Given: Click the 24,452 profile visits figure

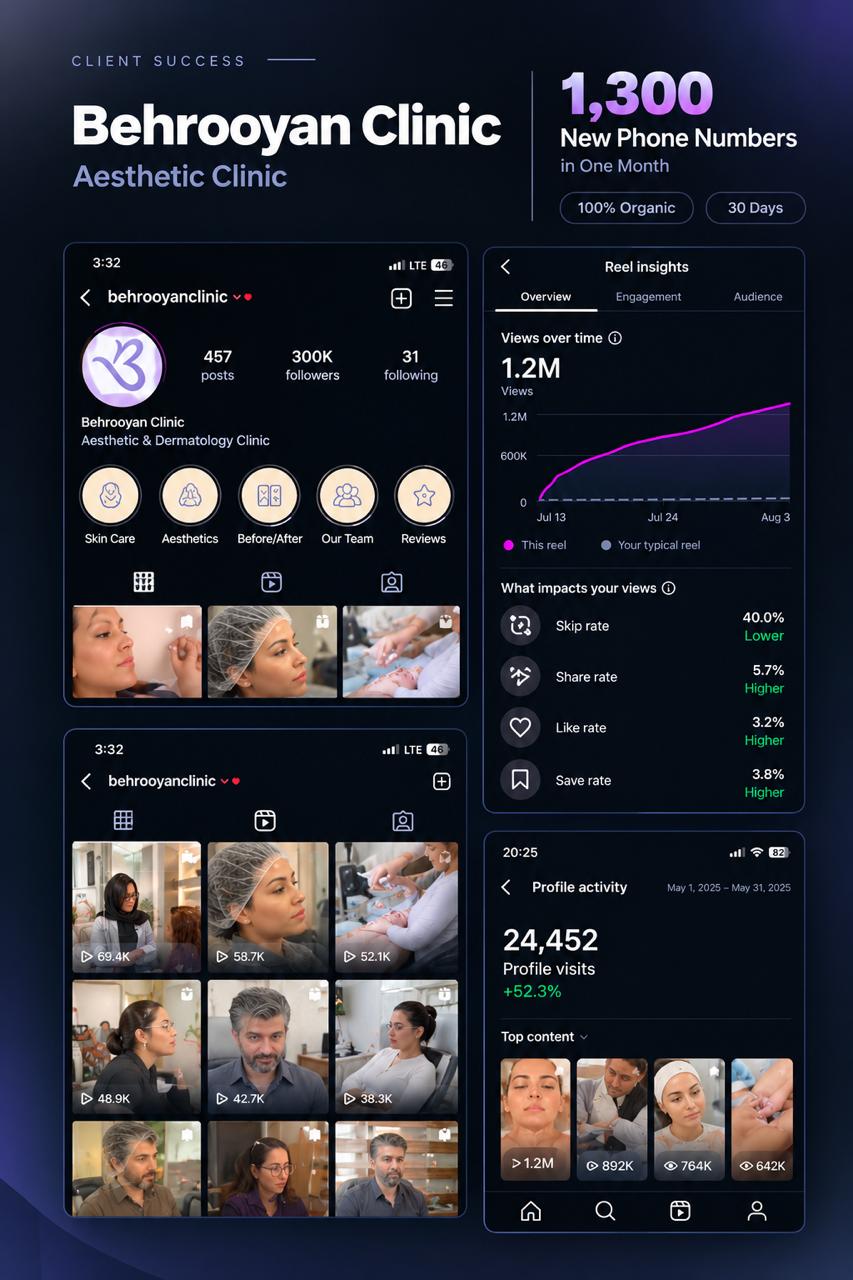Looking at the screenshot, I should pos(550,940).
